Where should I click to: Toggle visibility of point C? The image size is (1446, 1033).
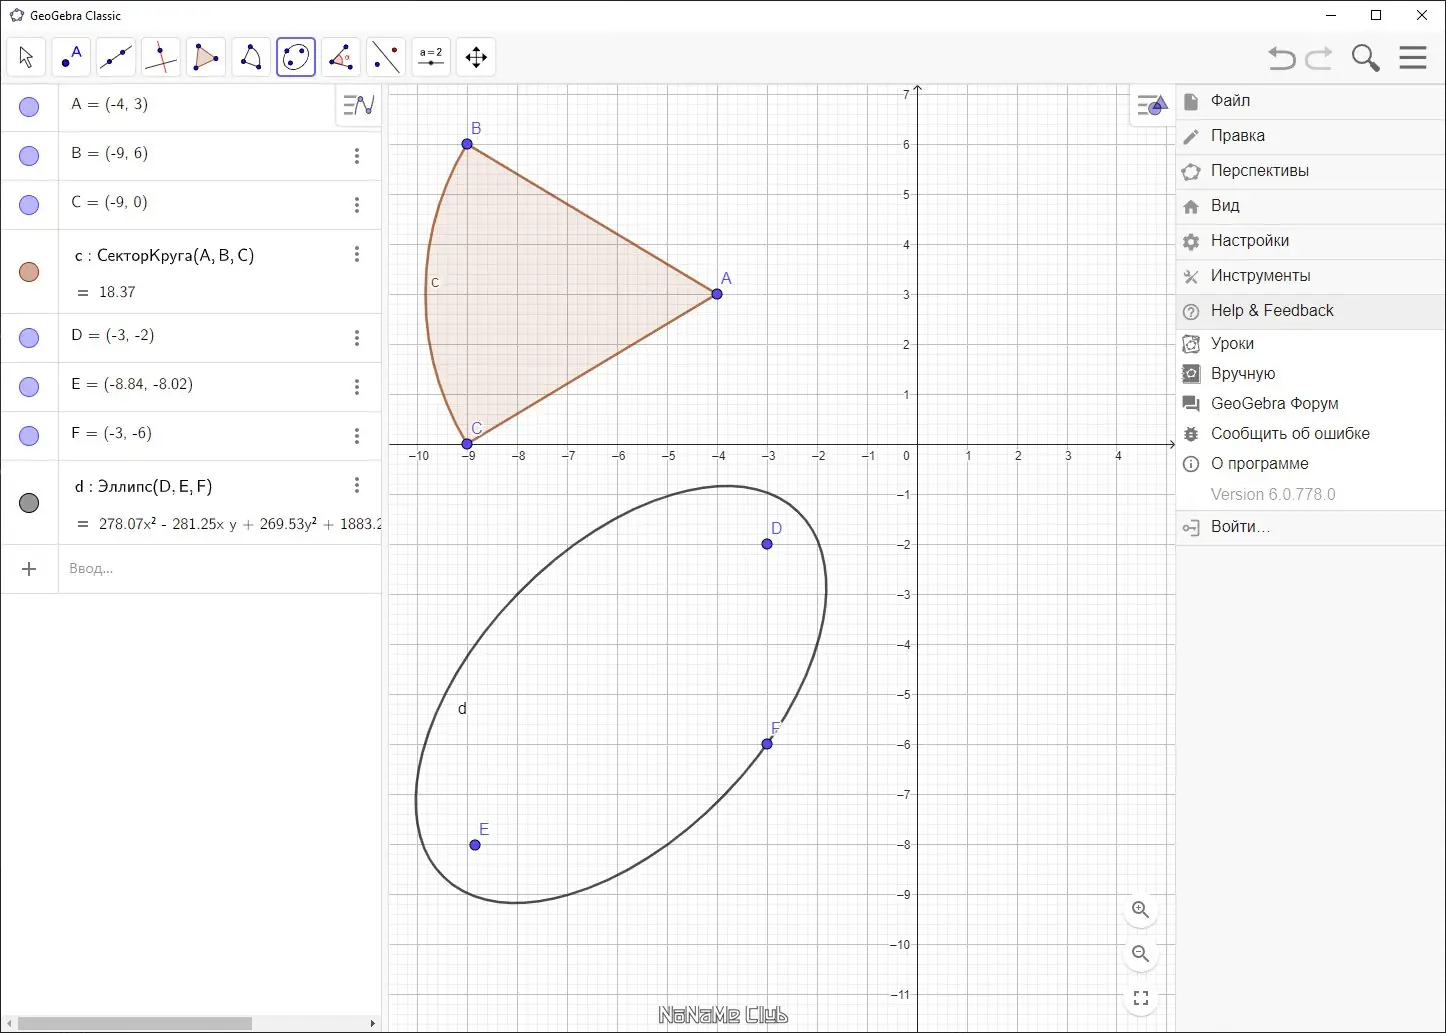tap(29, 205)
